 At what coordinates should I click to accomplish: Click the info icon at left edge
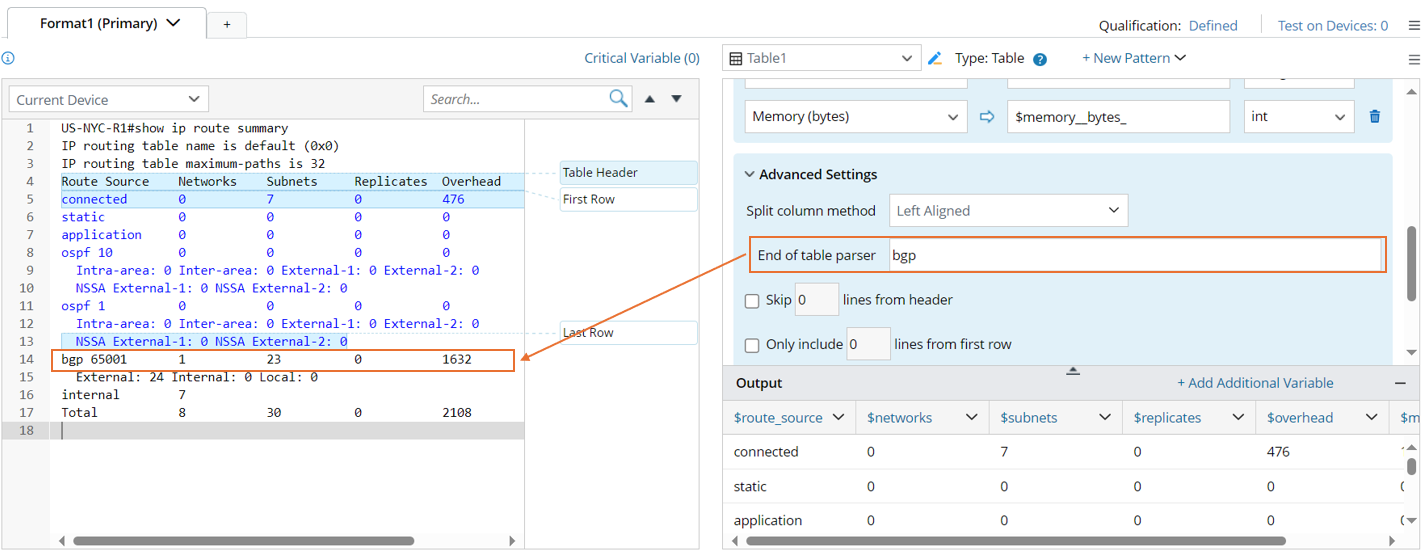tap(8, 58)
